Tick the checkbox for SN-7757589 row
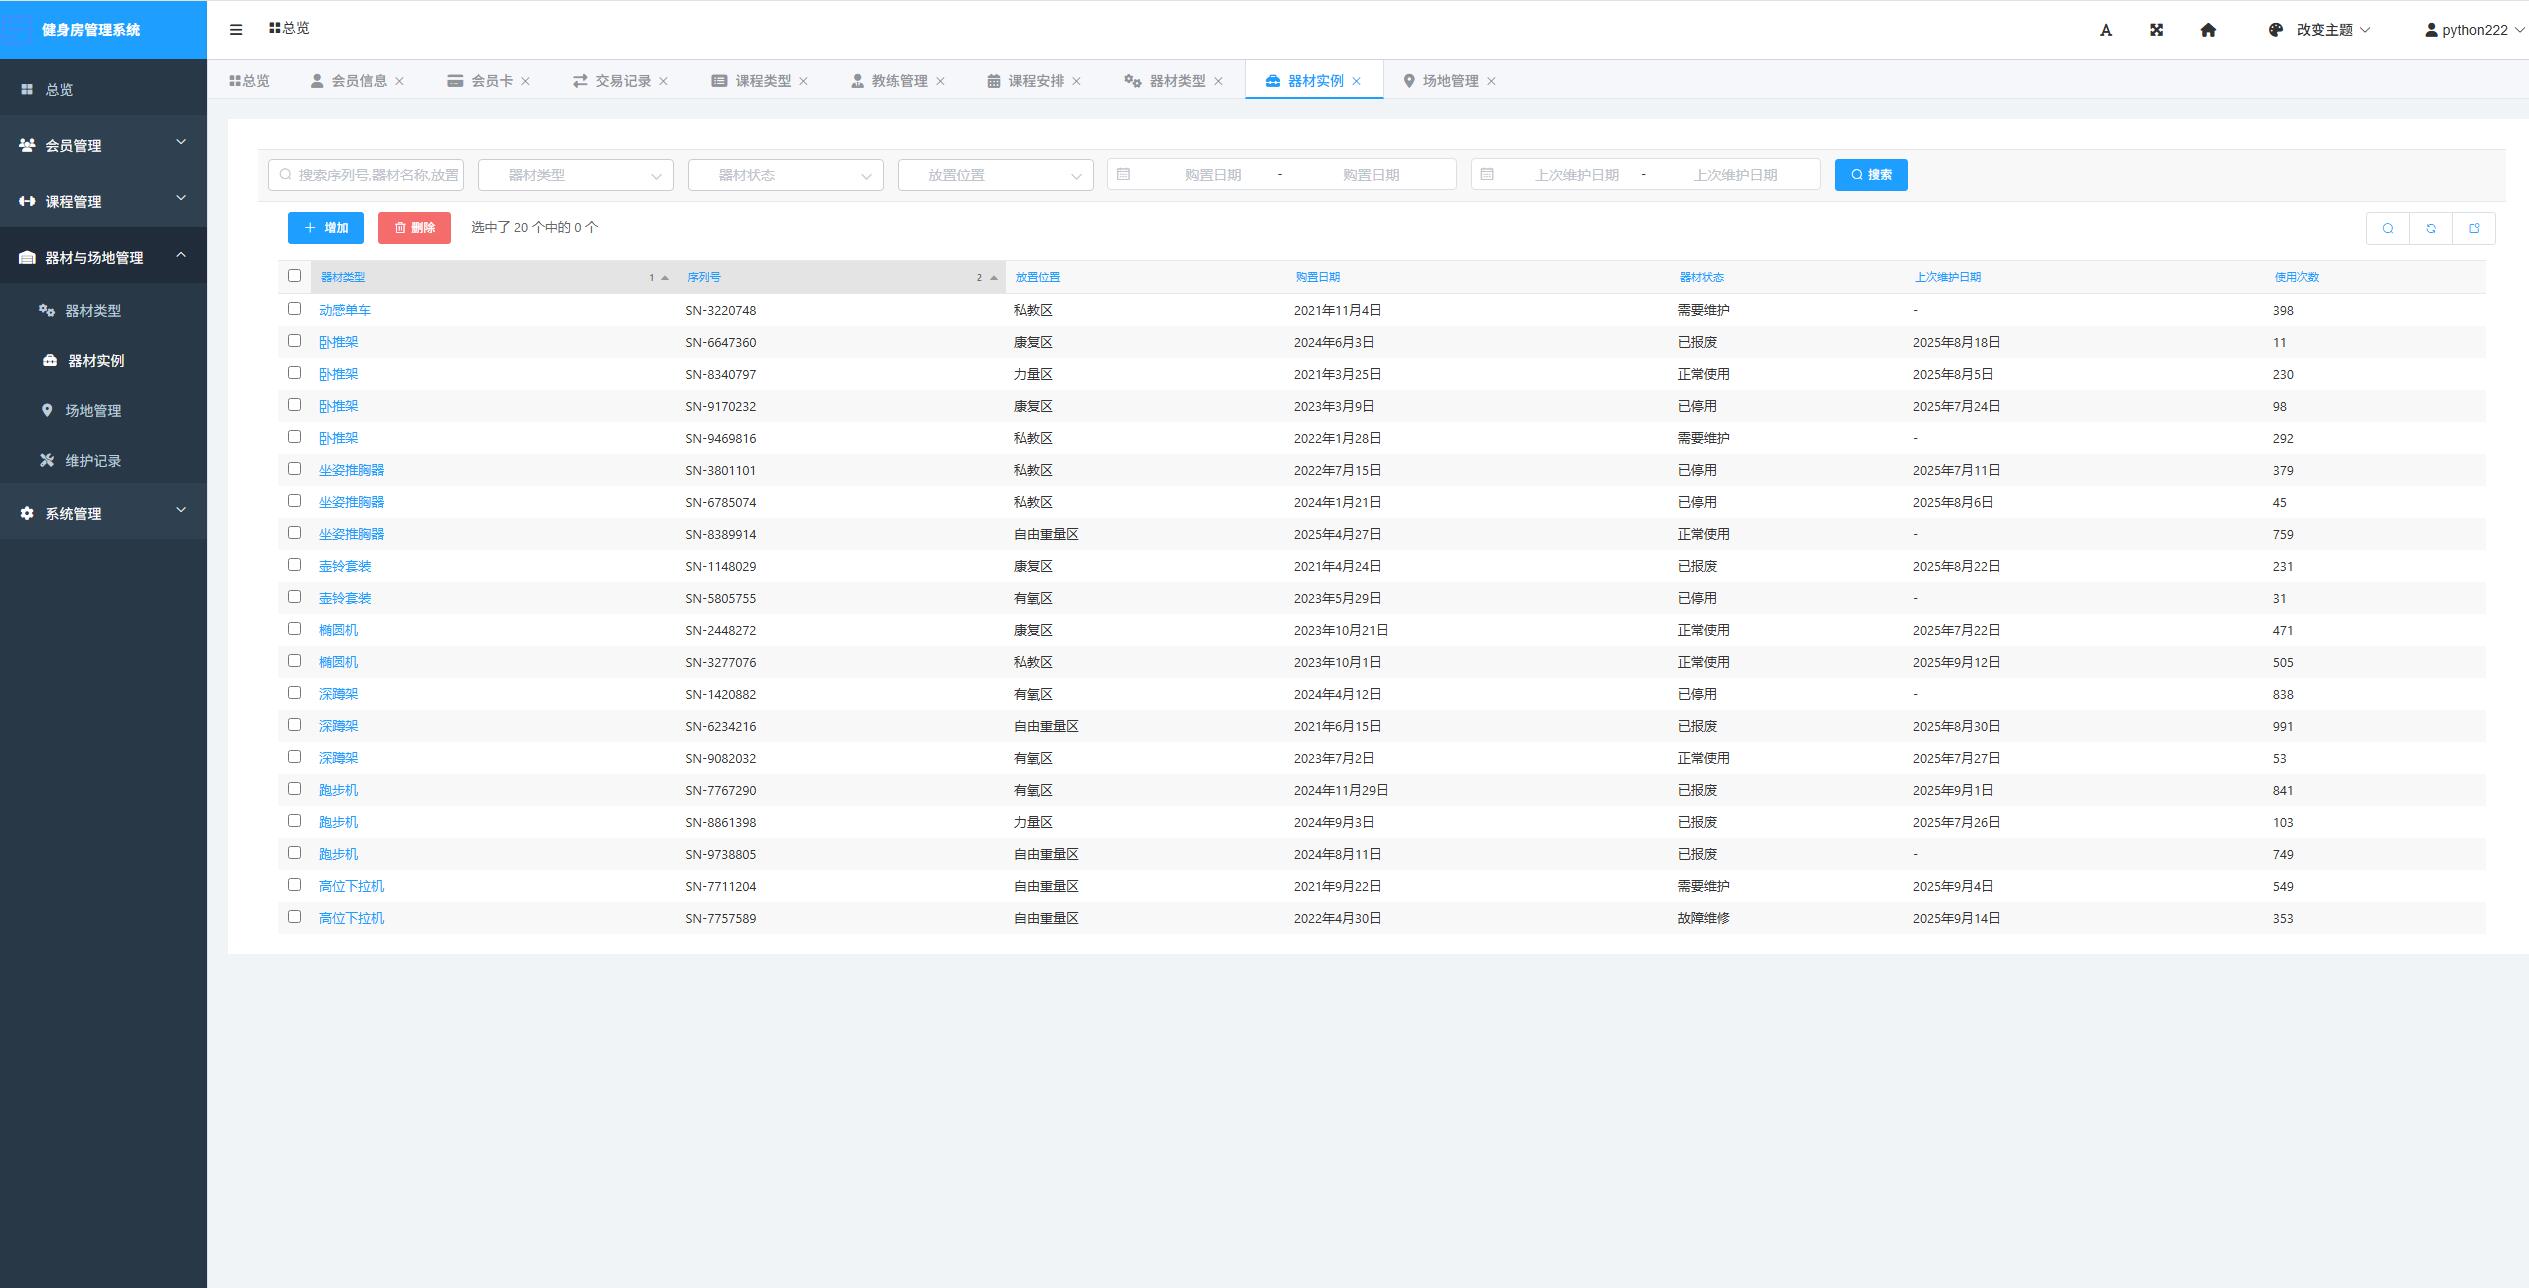 tap(294, 917)
